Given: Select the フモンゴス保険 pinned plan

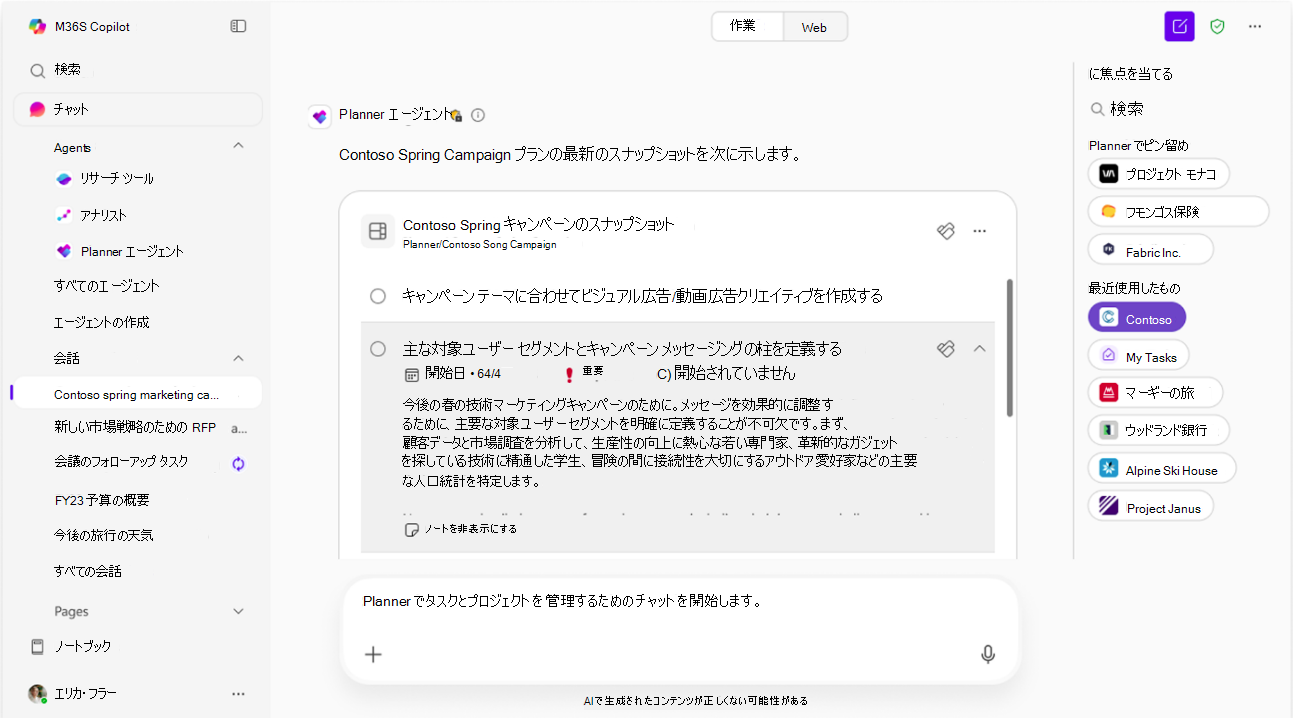Looking at the screenshot, I should pos(1178,211).
